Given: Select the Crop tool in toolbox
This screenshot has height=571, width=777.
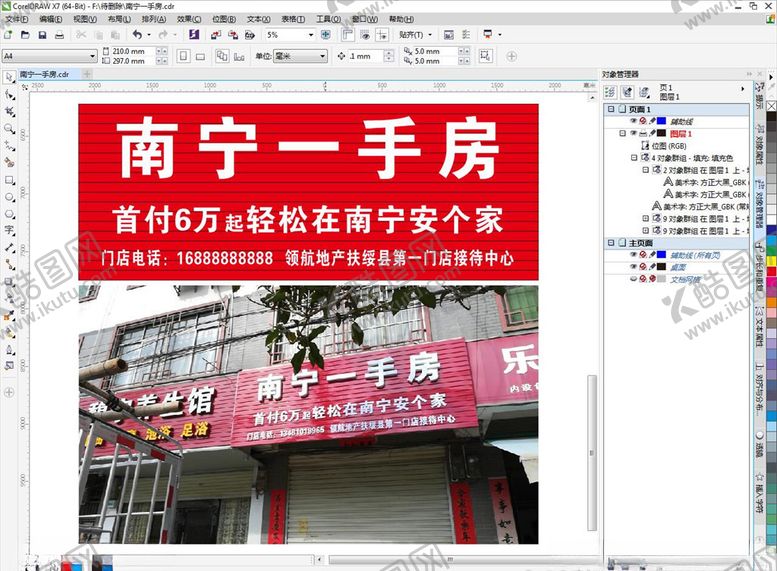Looking at the screenshot, I should (9, 112).
